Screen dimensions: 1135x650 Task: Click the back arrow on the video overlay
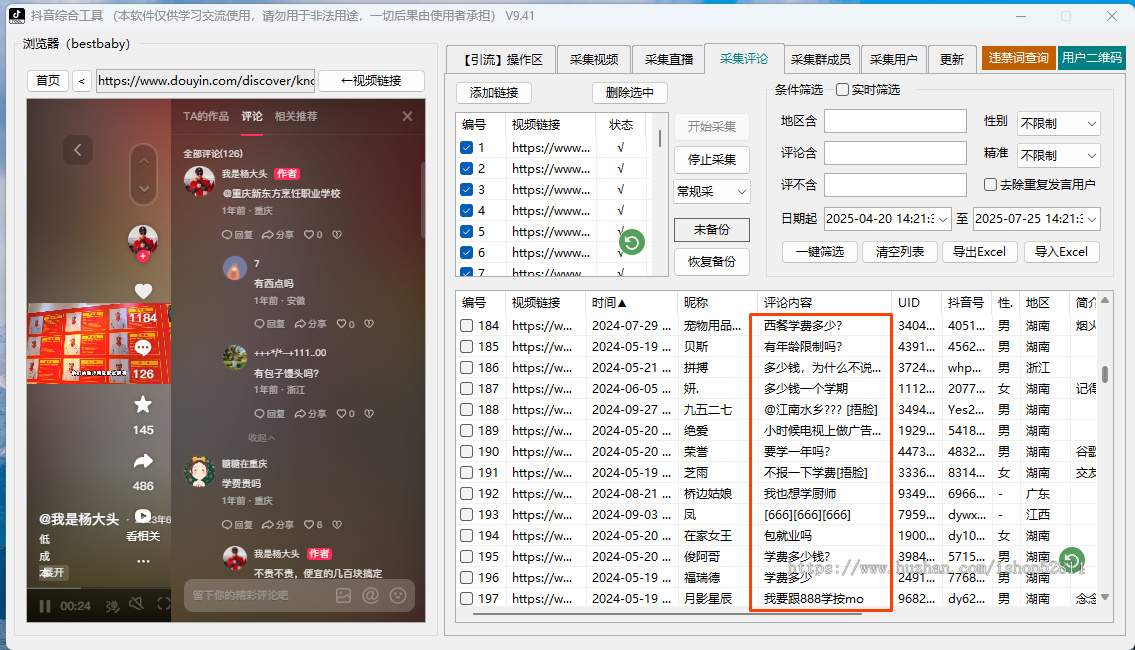click(x=77, y=150)
